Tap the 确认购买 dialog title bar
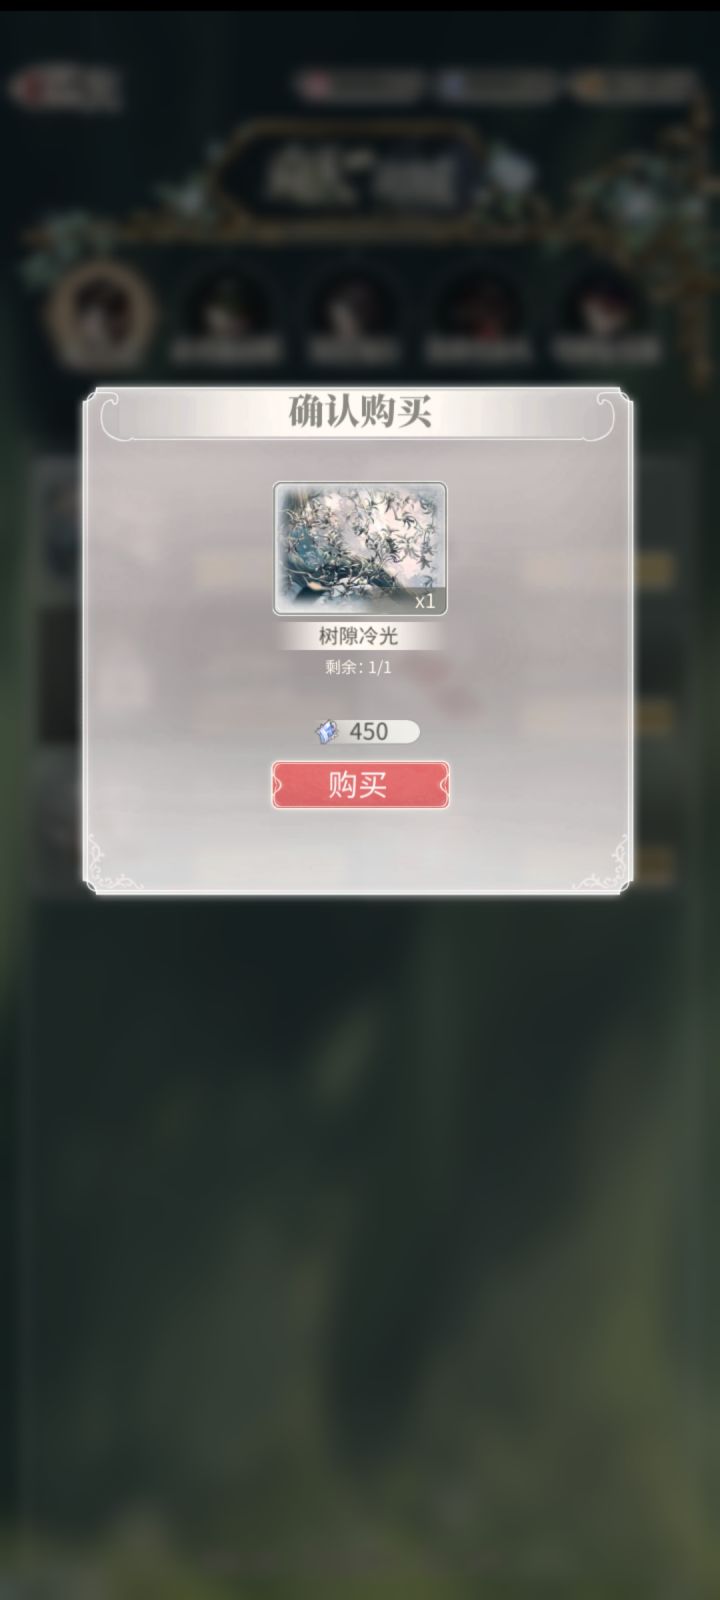 (x=360, y=413)
